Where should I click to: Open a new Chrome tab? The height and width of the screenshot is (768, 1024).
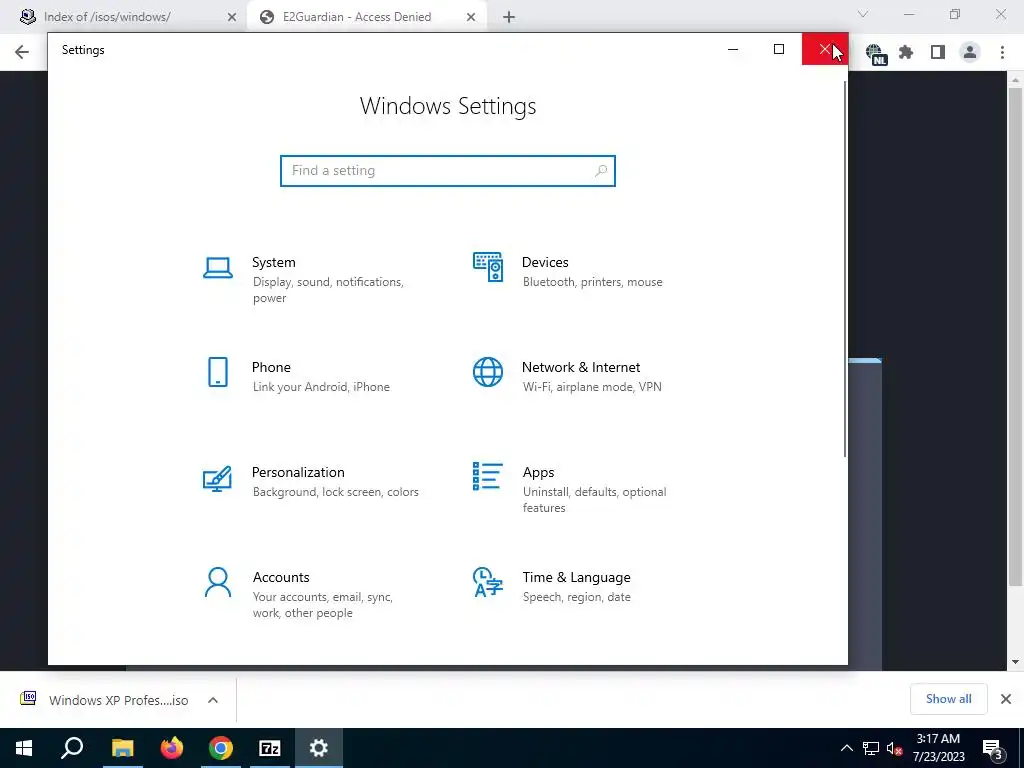tap(509, 18)
